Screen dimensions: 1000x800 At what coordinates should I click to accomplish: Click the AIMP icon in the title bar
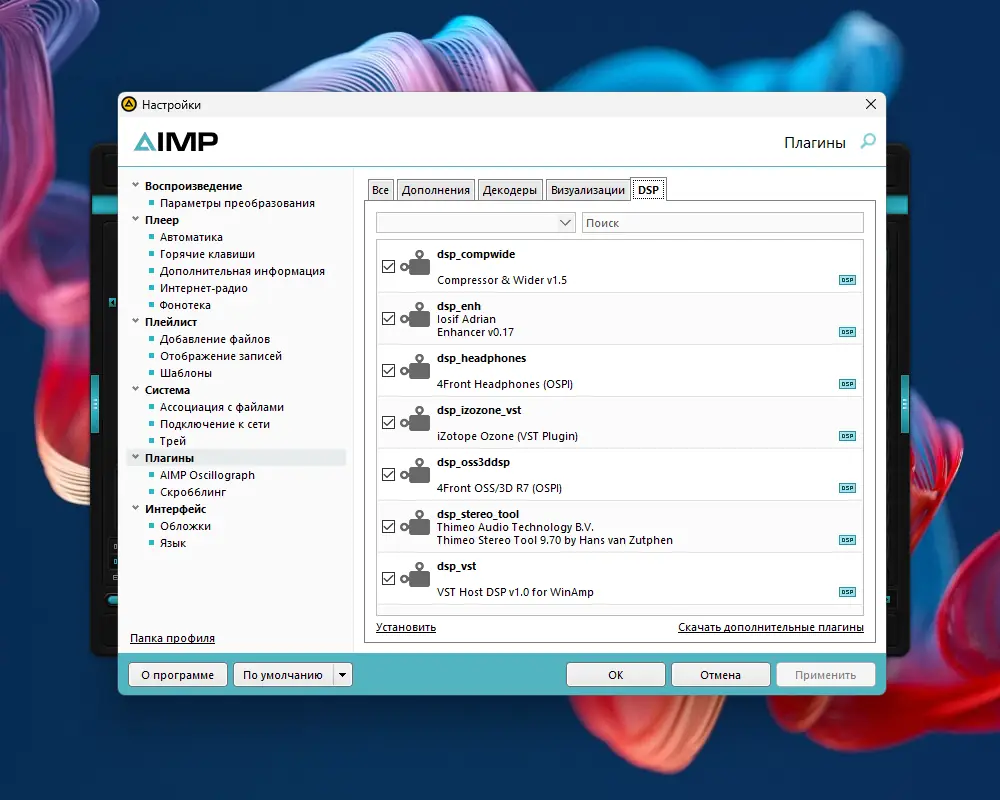click(129, 104)
